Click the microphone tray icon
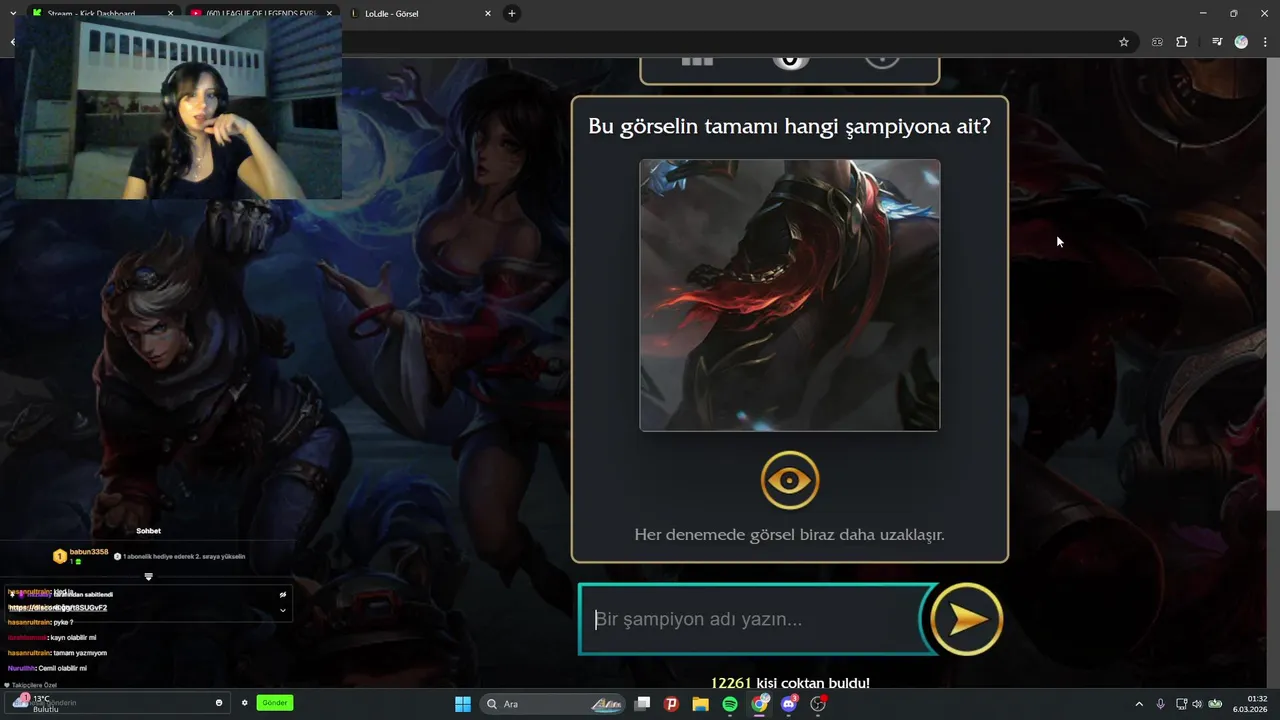 [x=1160, y=704]
